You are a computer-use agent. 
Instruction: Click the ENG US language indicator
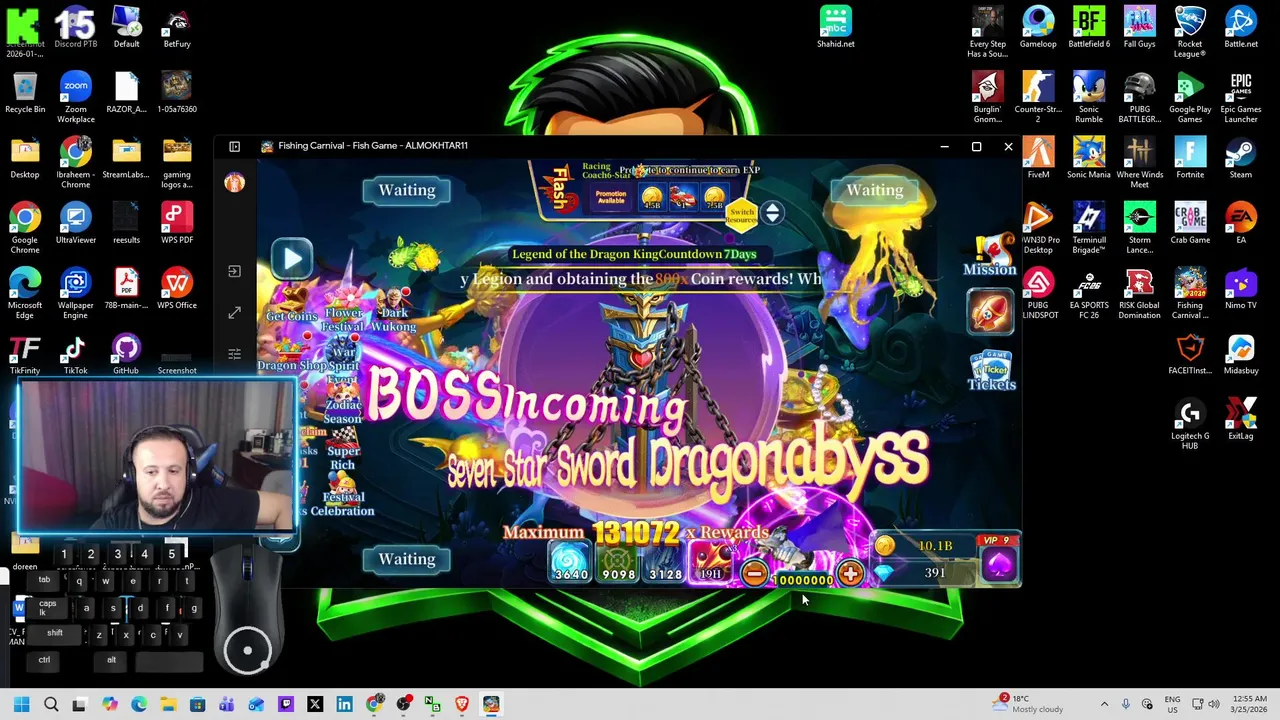click(x=1172, y=704)
